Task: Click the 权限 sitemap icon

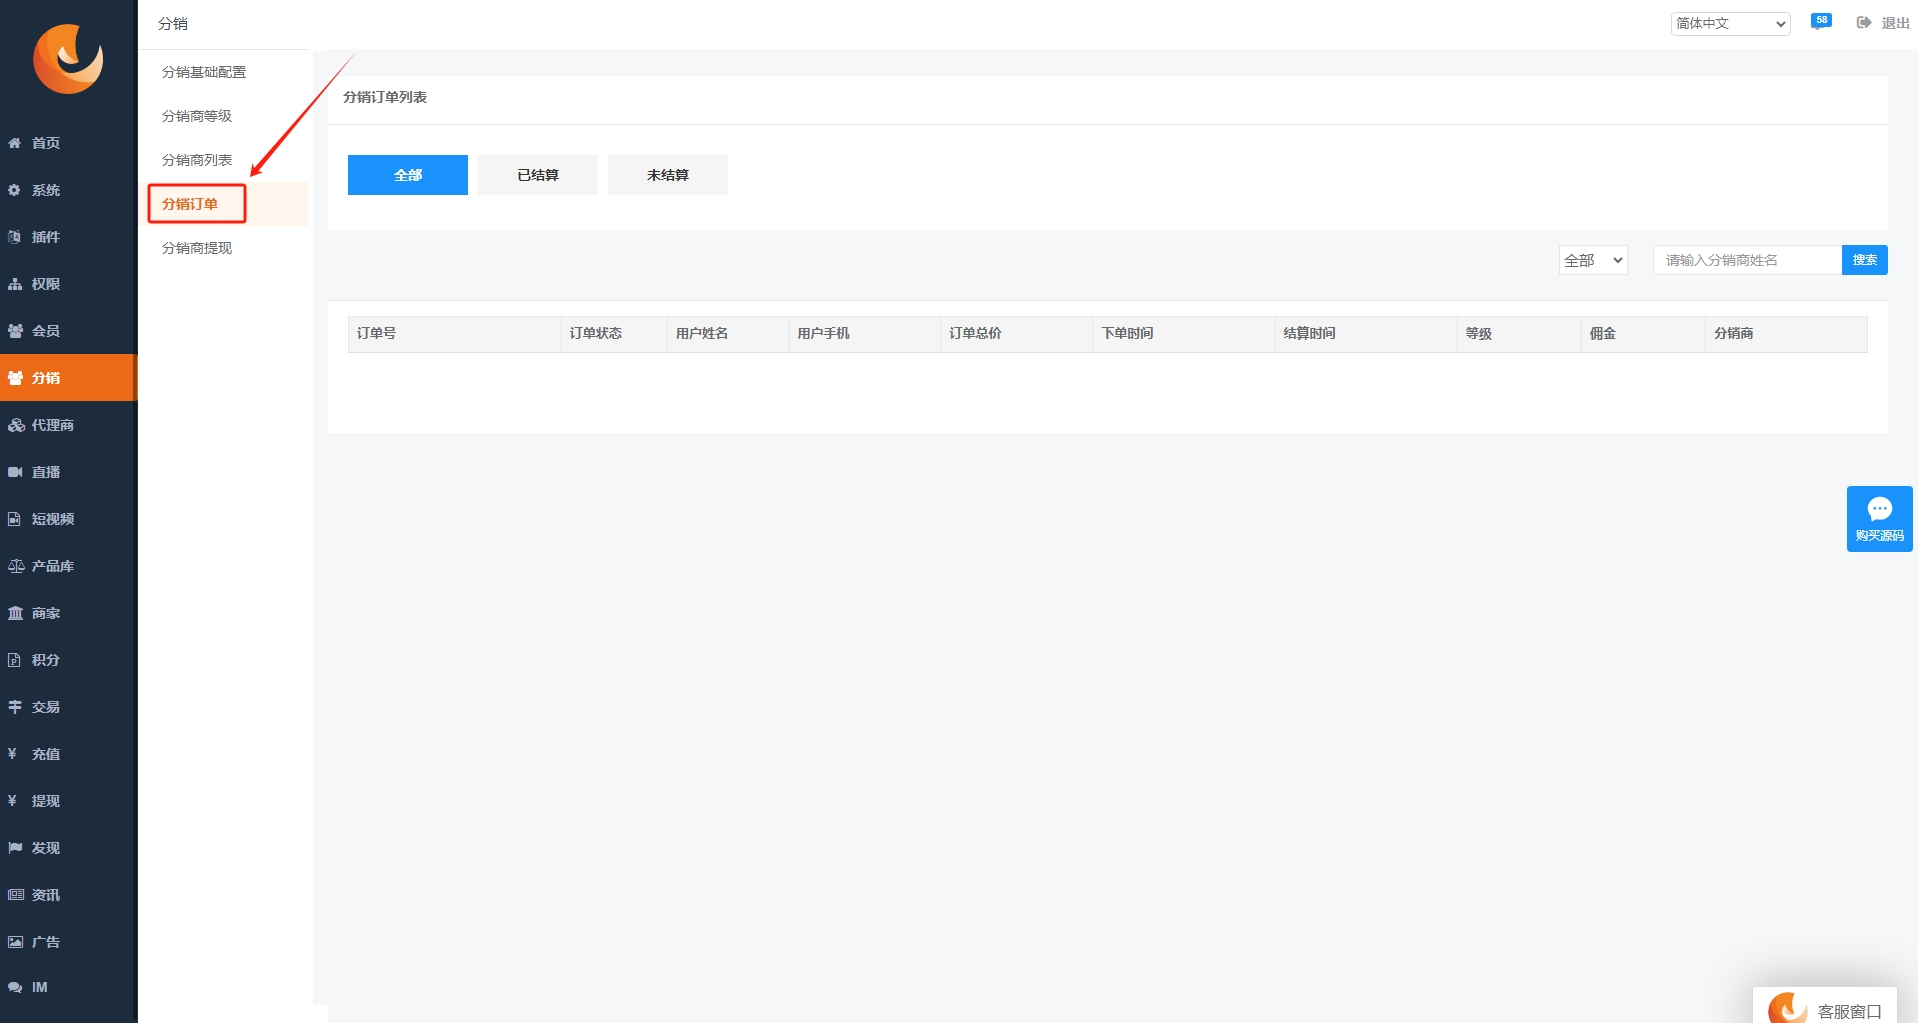Action: pos(15,284)
